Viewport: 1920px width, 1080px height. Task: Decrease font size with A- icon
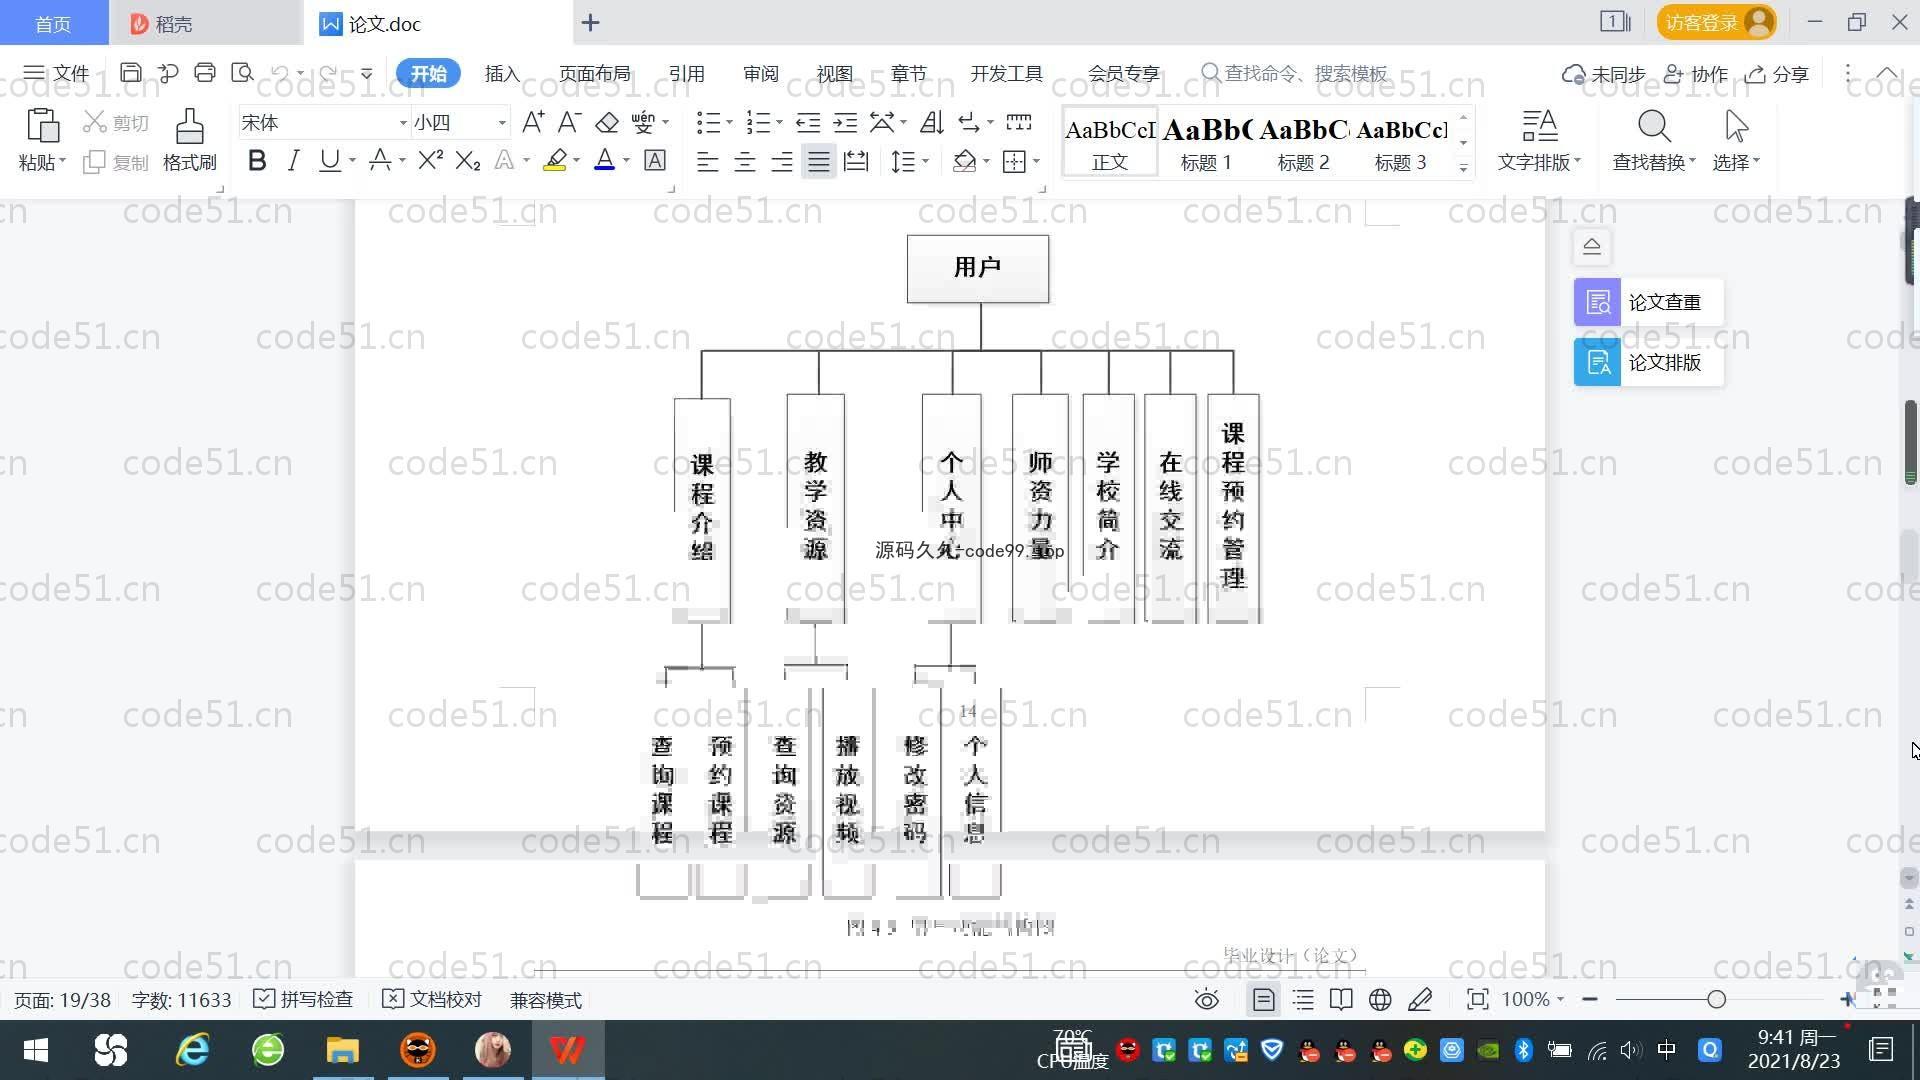pos(569,122)
